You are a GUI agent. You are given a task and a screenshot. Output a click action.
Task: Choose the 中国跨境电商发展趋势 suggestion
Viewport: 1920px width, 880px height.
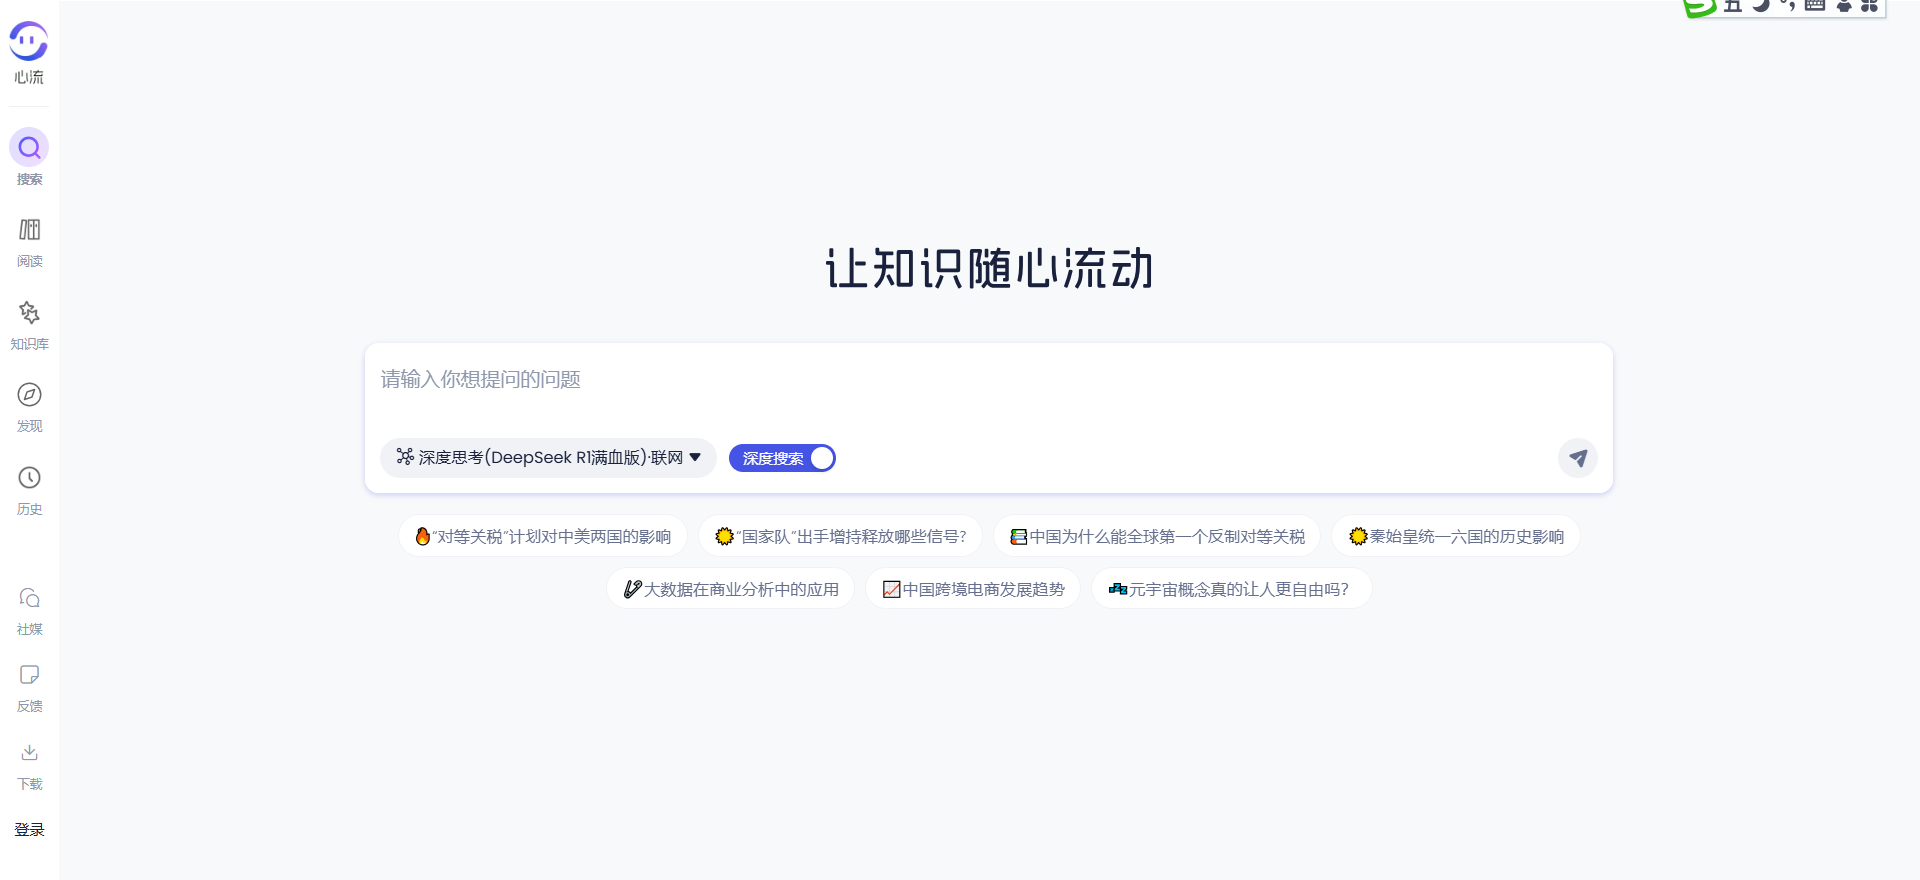point(973,590)
